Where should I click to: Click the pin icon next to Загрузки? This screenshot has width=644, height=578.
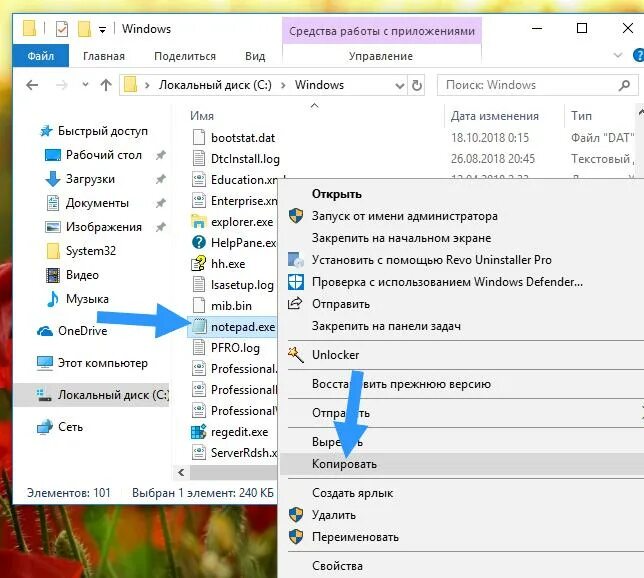tap(161, 179)
